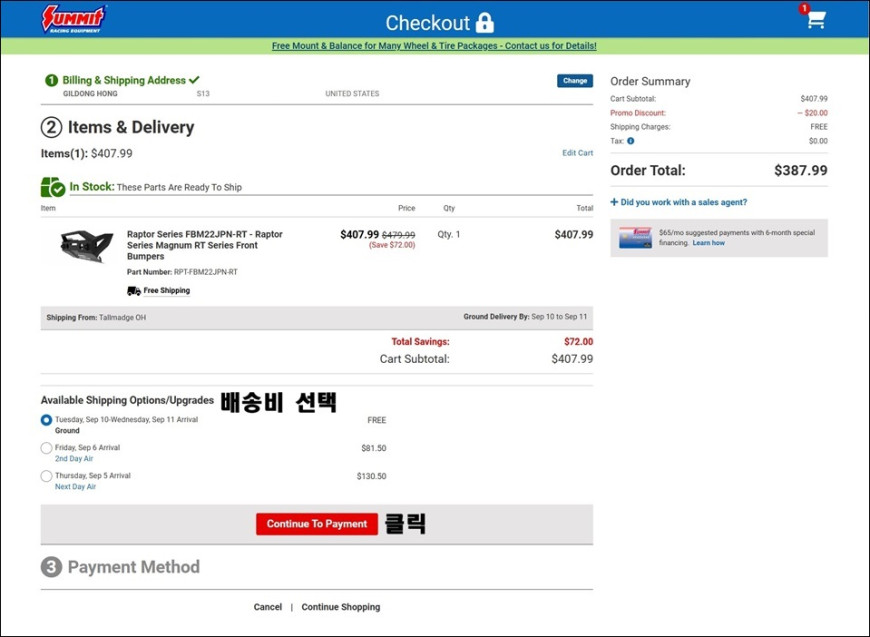The image size is (870, 637).
Task: Select Next Day Air shipping option
Action: pyautogui.click(x=47, y=476)
